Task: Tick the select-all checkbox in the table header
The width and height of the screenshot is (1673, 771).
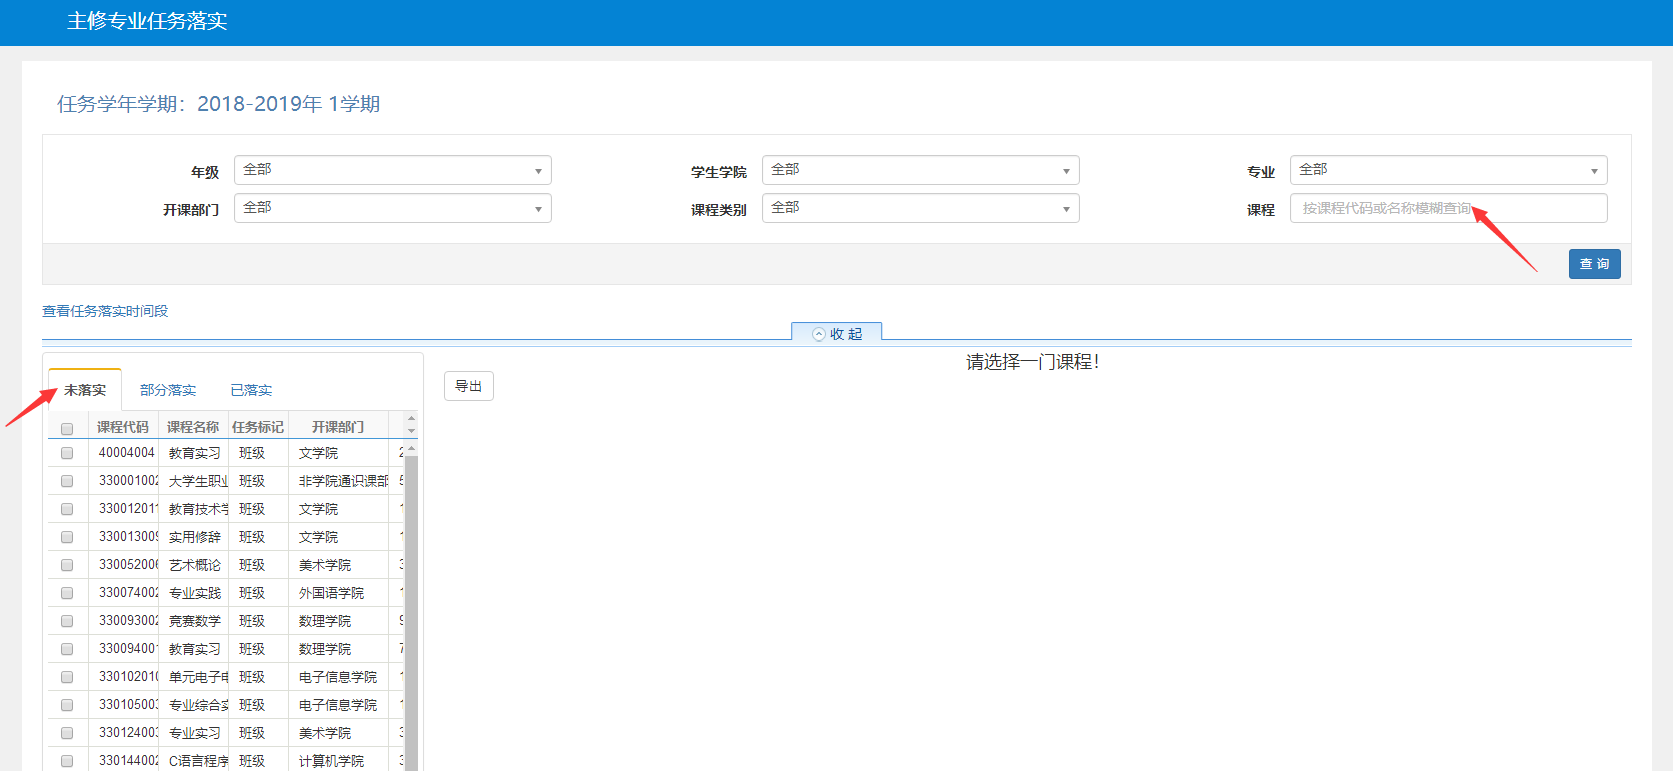Action: (67, 428)
